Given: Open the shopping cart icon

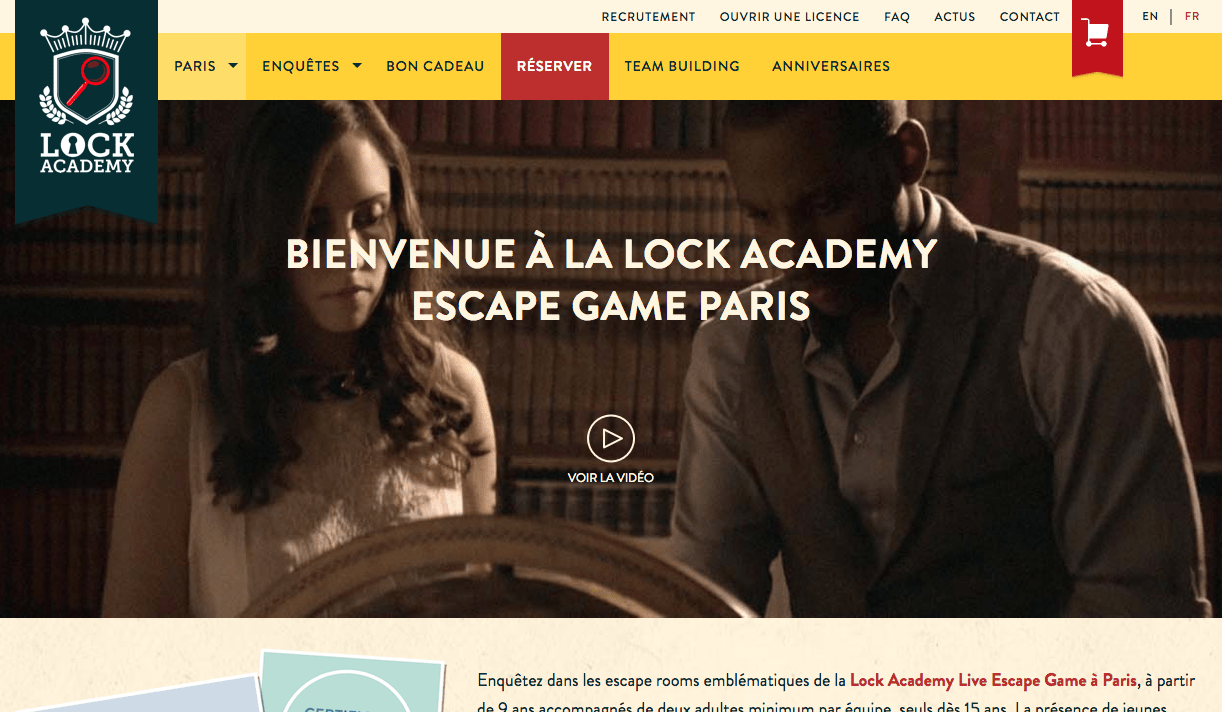Looking at the screenshot, I should (x=1096, y=34).
